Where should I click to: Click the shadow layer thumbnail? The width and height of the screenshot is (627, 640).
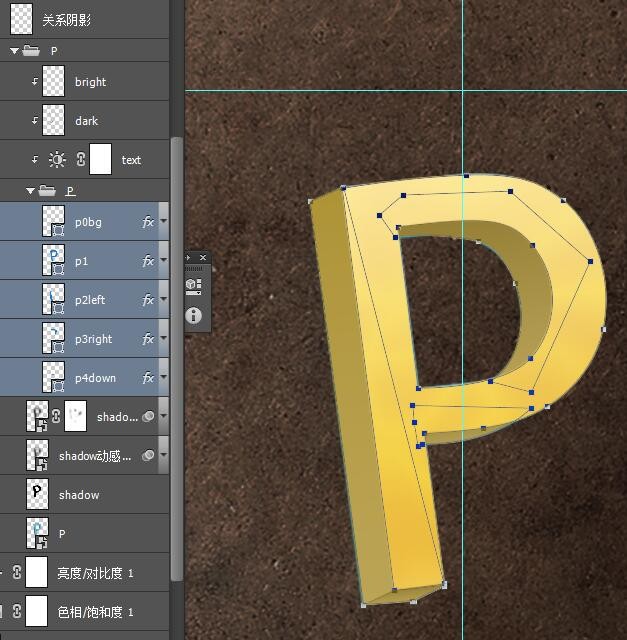pyautogui.click(x=38, y=494)
